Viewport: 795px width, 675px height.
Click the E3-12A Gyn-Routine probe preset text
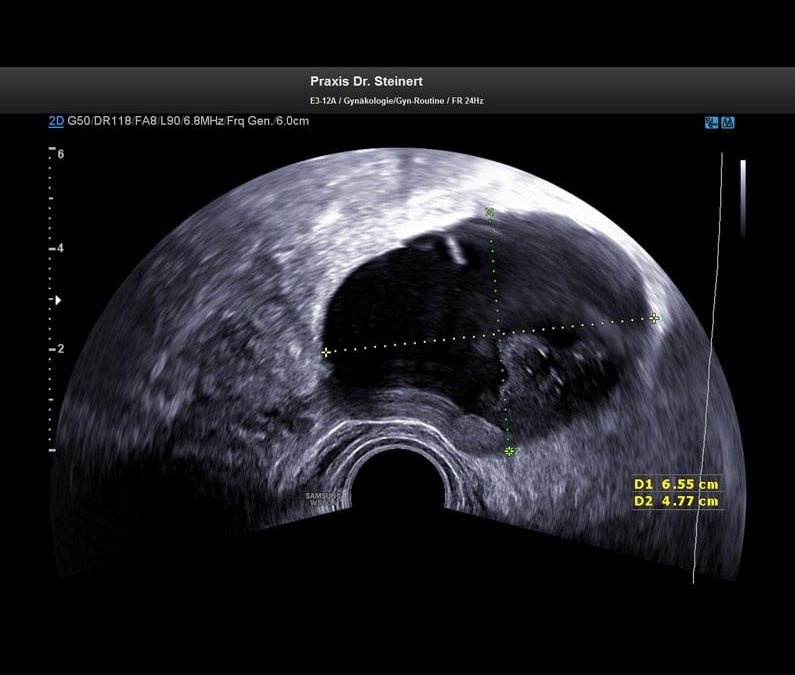pyautogui.click(x=397, y=101)
